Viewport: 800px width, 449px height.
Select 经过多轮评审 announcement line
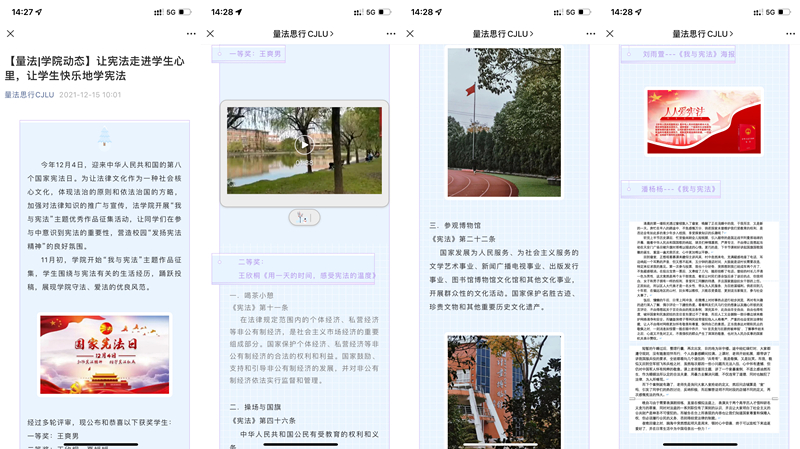[99, 422]
